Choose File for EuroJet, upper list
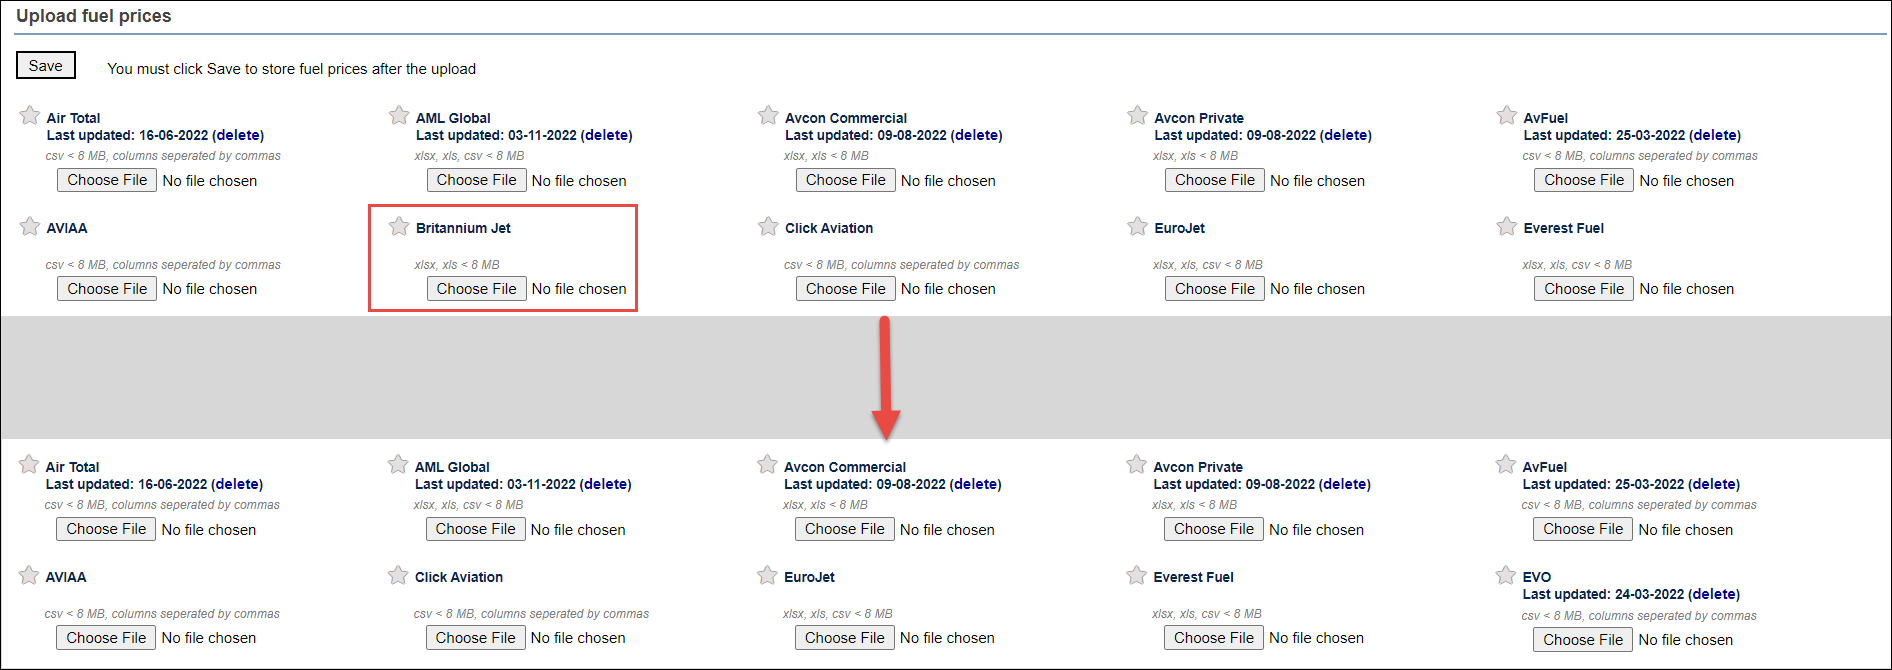1892x670 pixels. [1215, 289]
